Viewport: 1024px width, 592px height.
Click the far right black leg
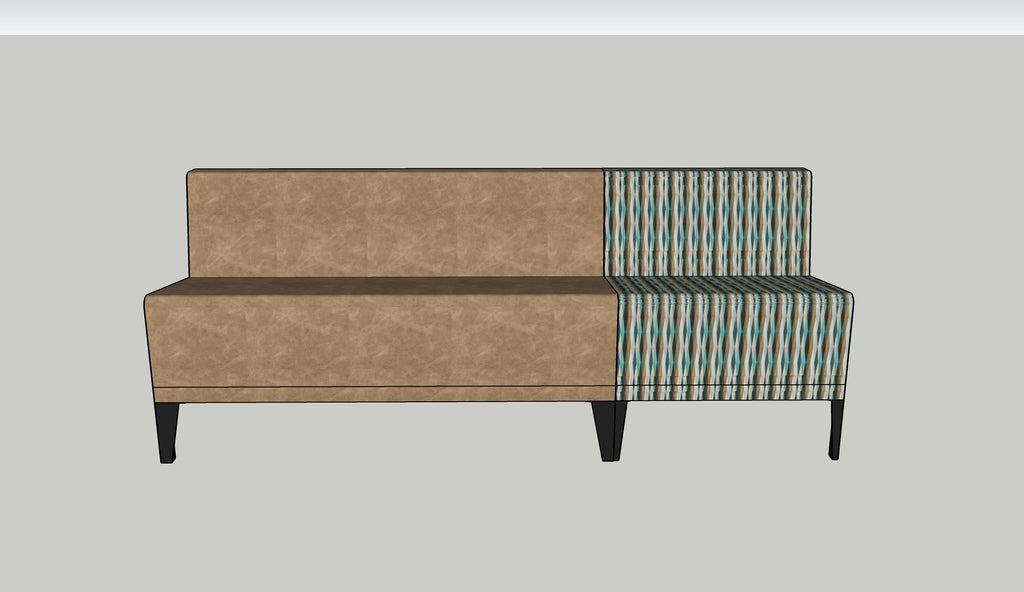click(x=836, y=429)
